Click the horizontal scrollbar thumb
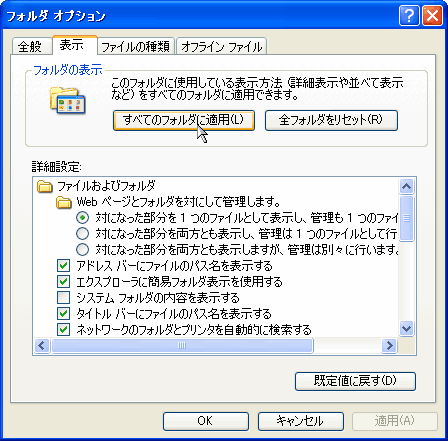This screenshot has width=448, height=441. (x=182, y=345)
